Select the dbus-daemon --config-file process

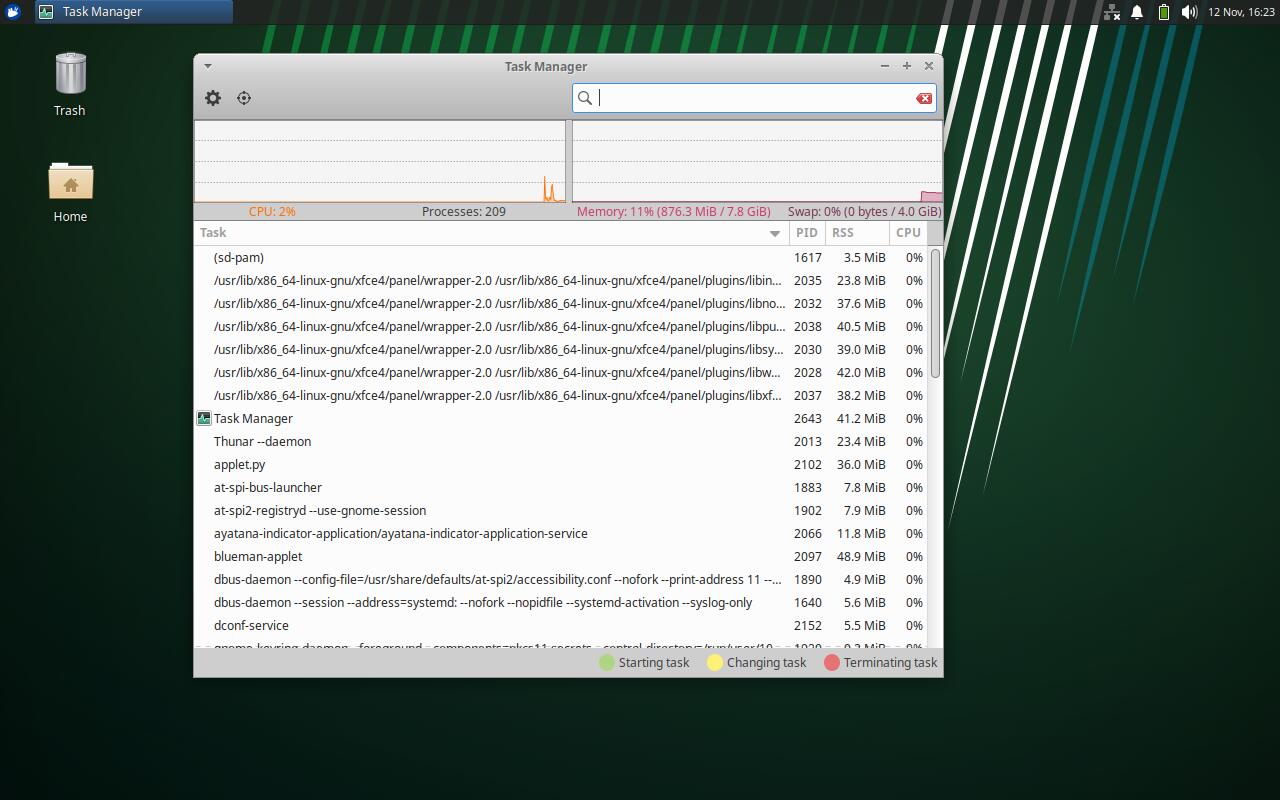(561, 580)
